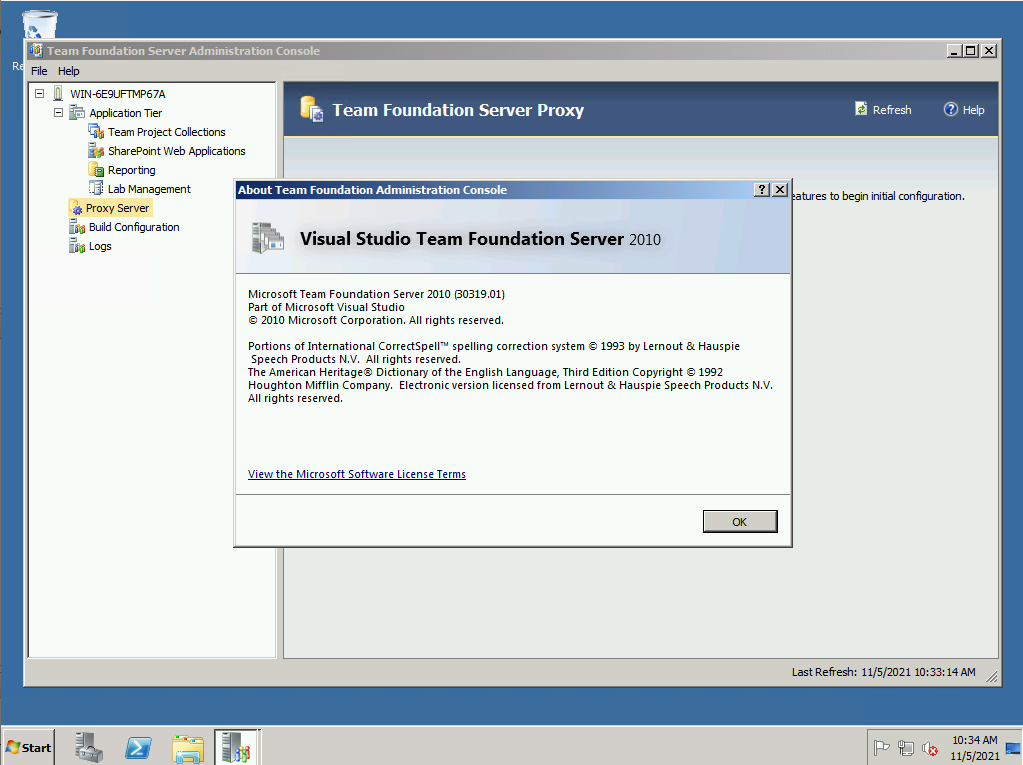
Task: Collapse the Application Tier node
Action: pyautogui.click(x=58, y=113)
